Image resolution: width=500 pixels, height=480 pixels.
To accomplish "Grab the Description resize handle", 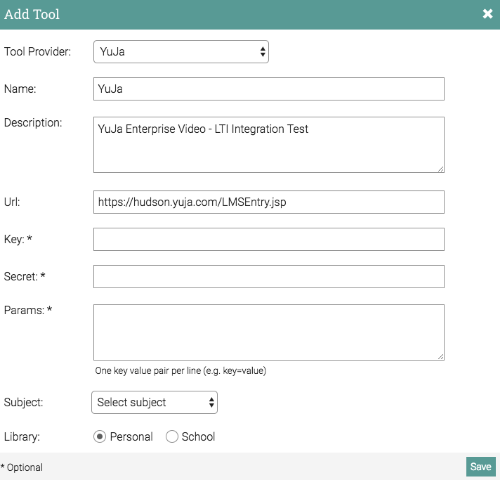I will coord(441,169).
